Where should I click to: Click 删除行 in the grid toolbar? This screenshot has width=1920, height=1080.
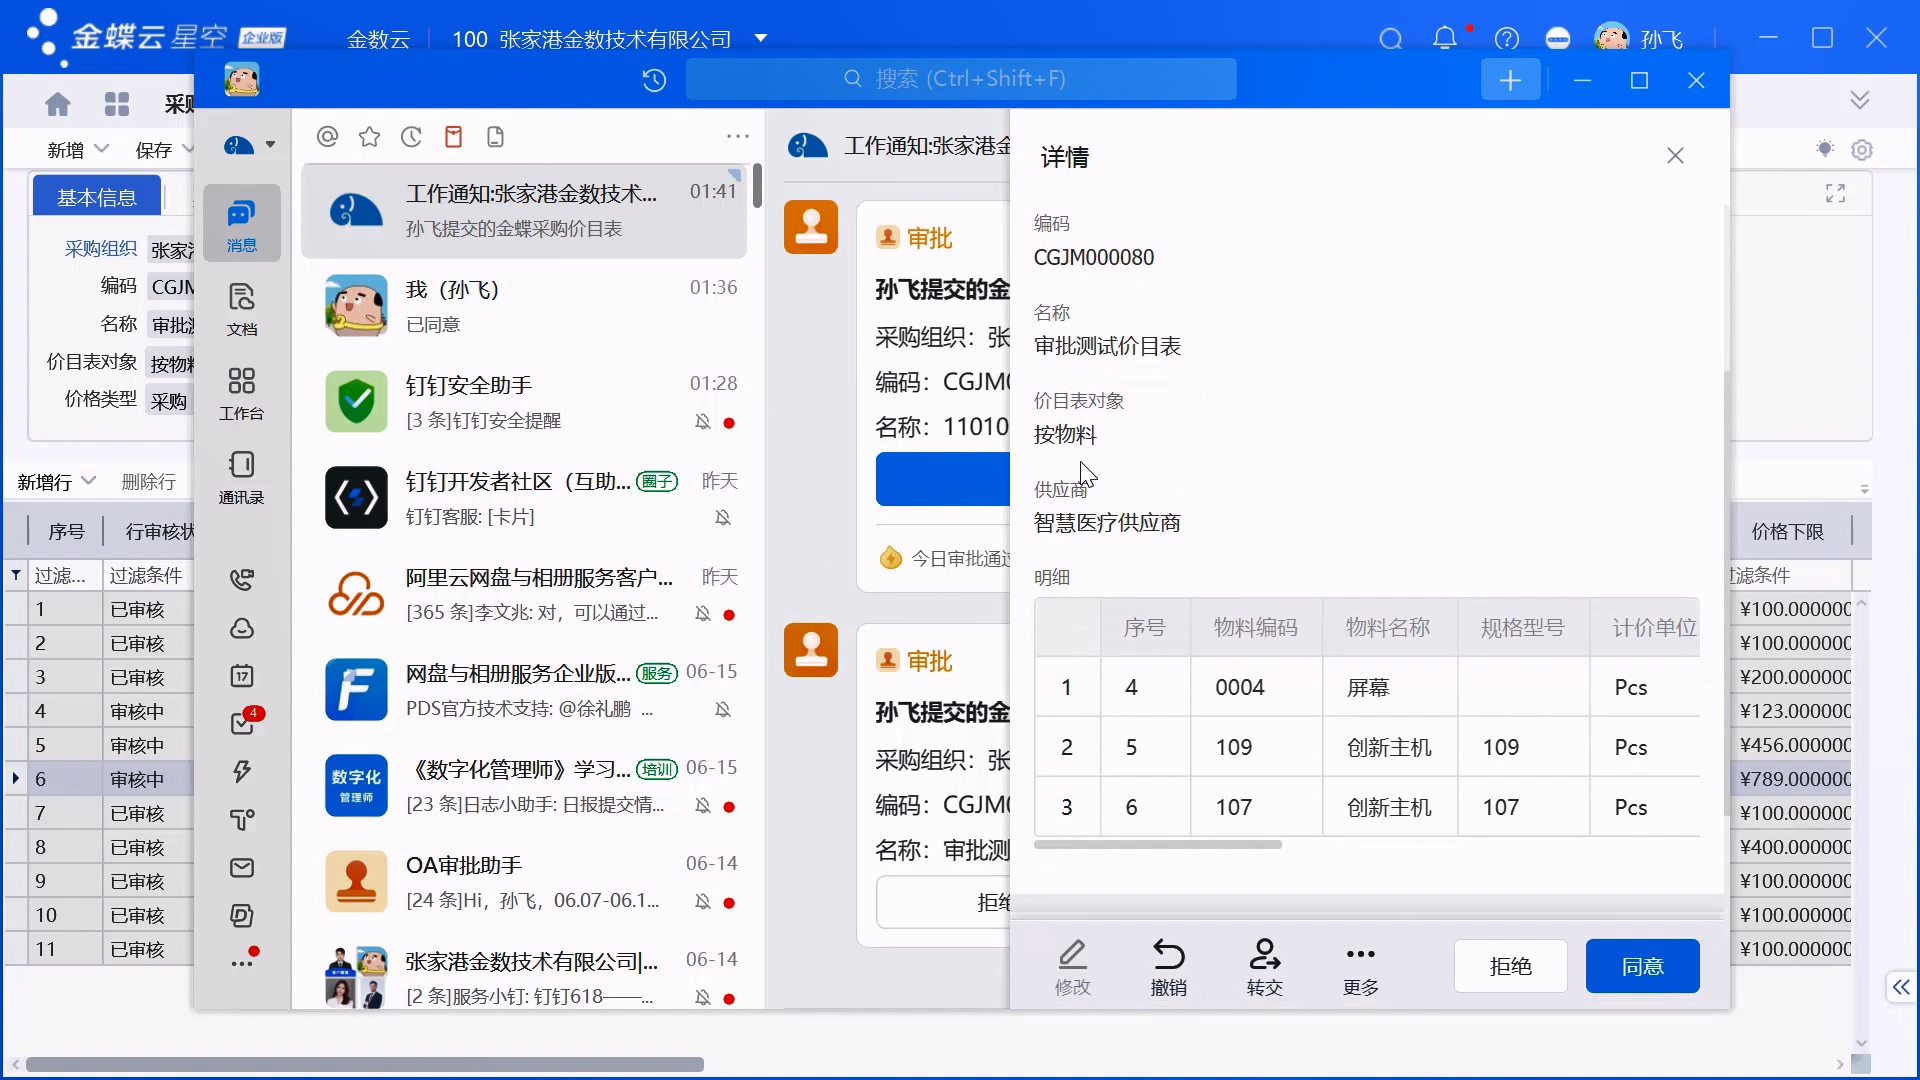pos(148,481)
